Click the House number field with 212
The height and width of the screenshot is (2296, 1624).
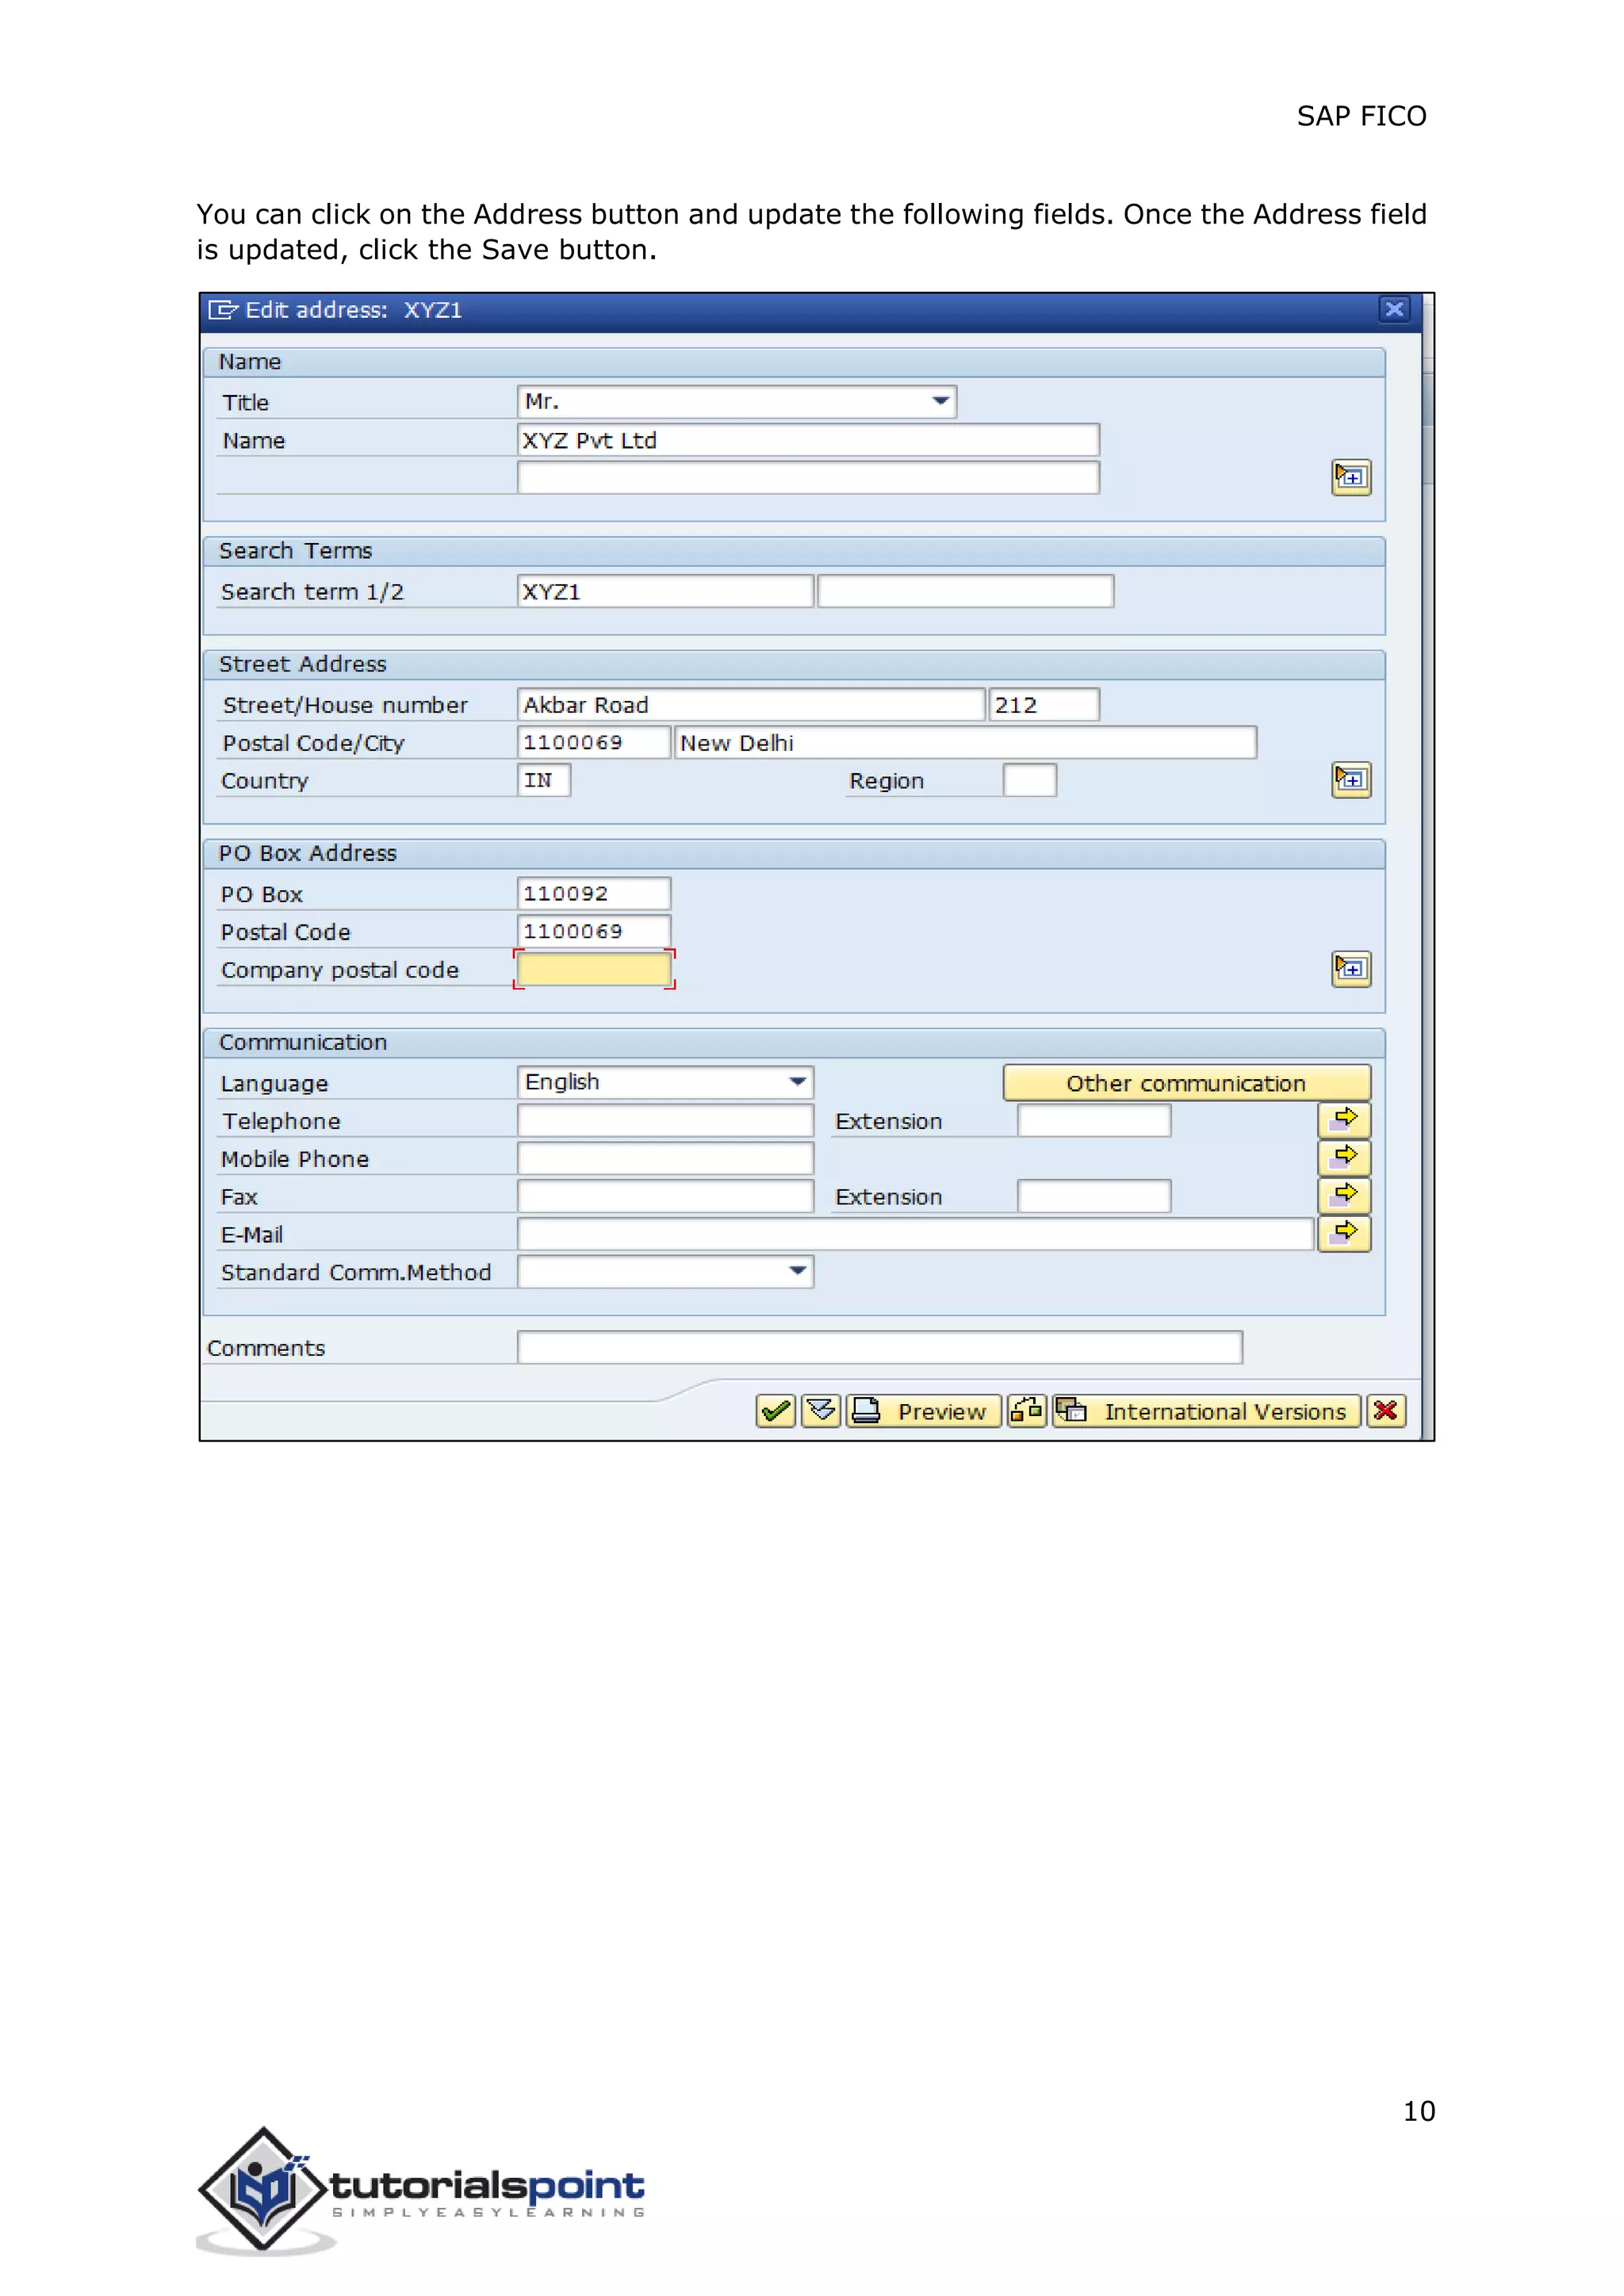[1044, 705]
